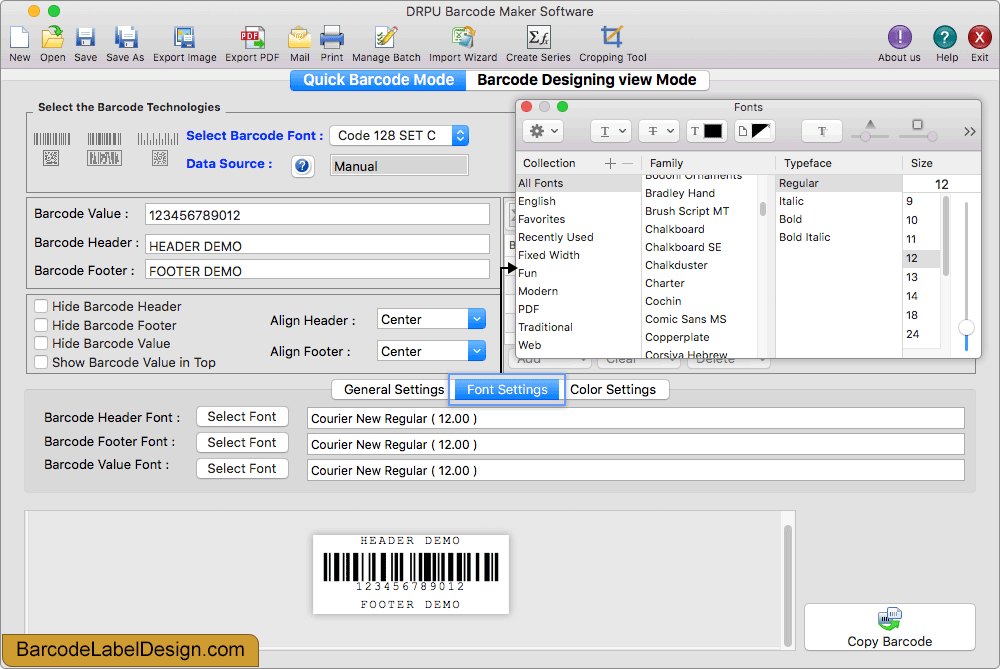Open the Select Barcode Font dropdown
This screenshot has height=669, width=1000.
pyautogui.click(x=399, y=135)
